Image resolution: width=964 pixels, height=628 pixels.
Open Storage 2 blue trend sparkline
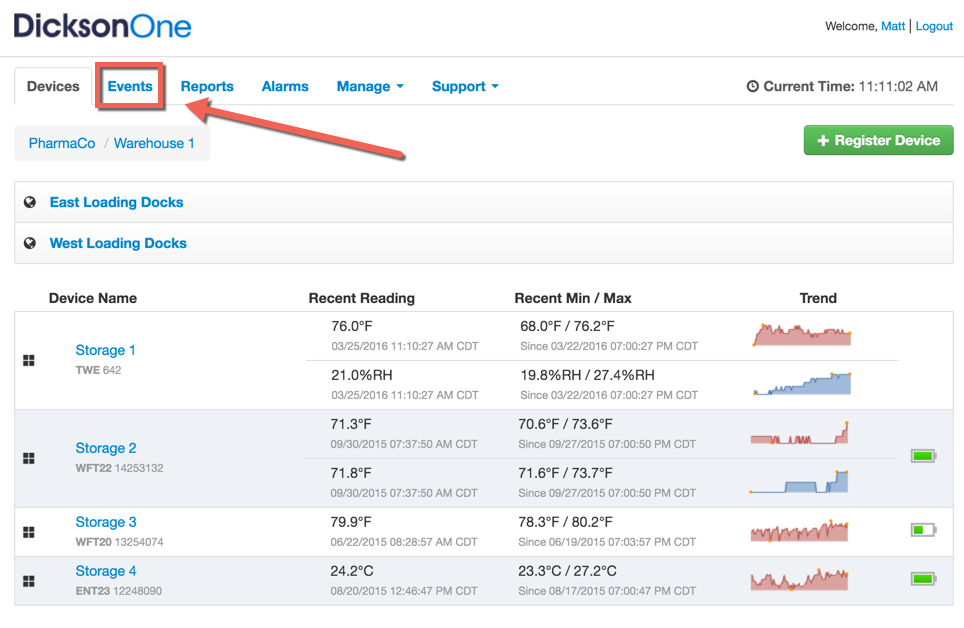pos(799,482)
